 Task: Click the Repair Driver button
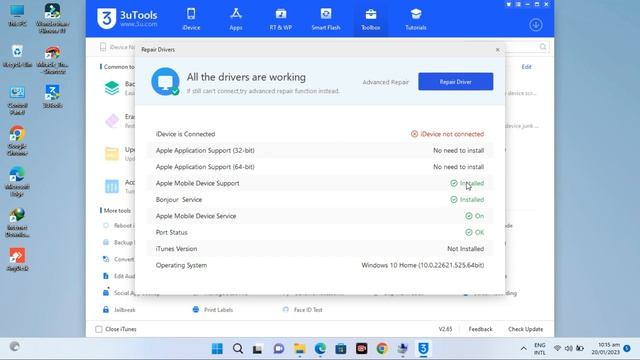[456, 82]
